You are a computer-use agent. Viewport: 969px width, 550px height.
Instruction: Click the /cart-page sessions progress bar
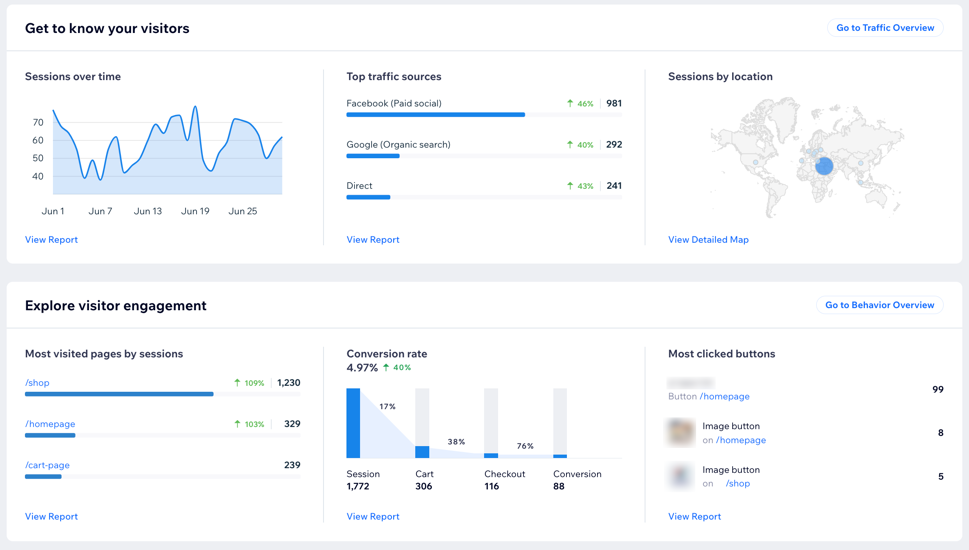(x=163, y=476)
